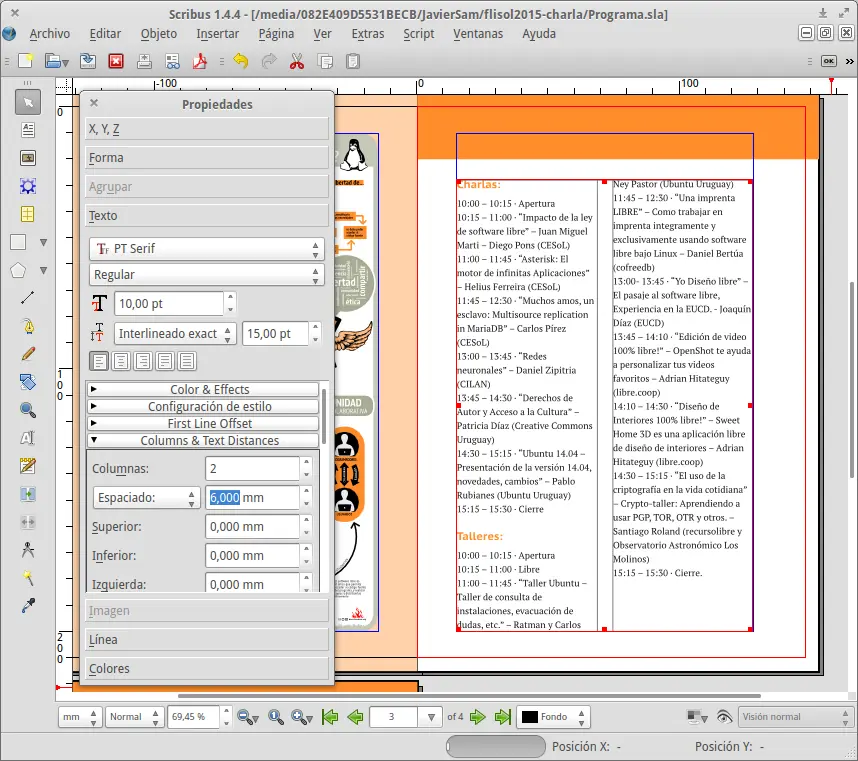Open the mm units dropdown
The width and height of the screenshot is (858, 761).
[x=80, y=717]
